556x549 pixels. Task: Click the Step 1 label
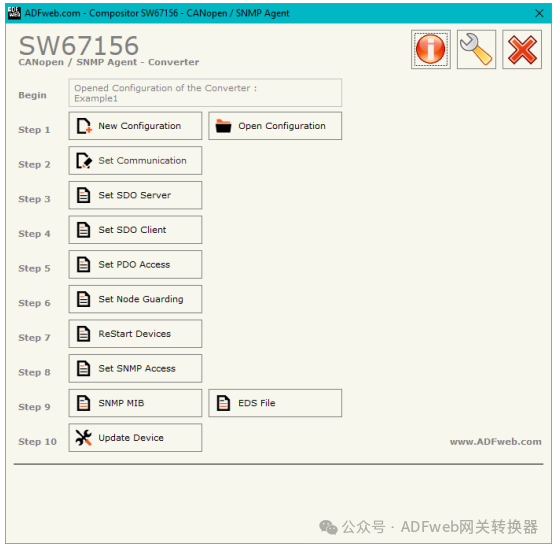click(34, 130)
